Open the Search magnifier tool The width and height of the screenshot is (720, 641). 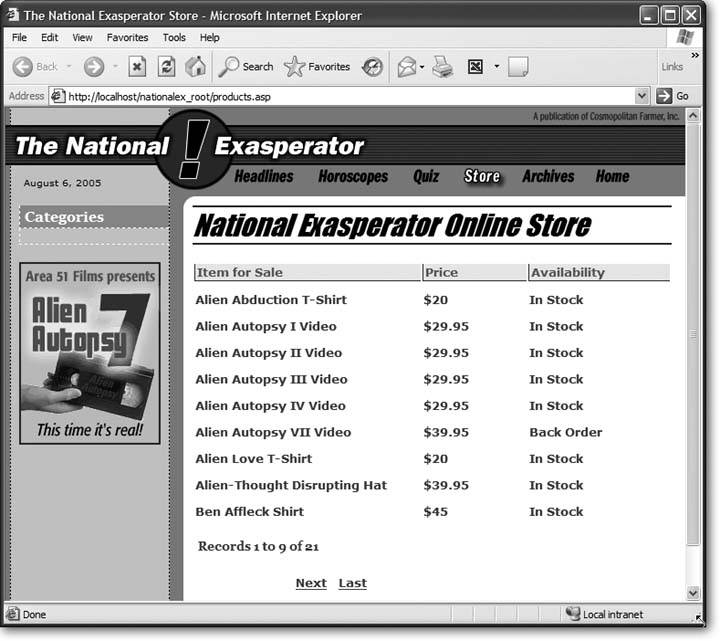[x=229, y=67]
